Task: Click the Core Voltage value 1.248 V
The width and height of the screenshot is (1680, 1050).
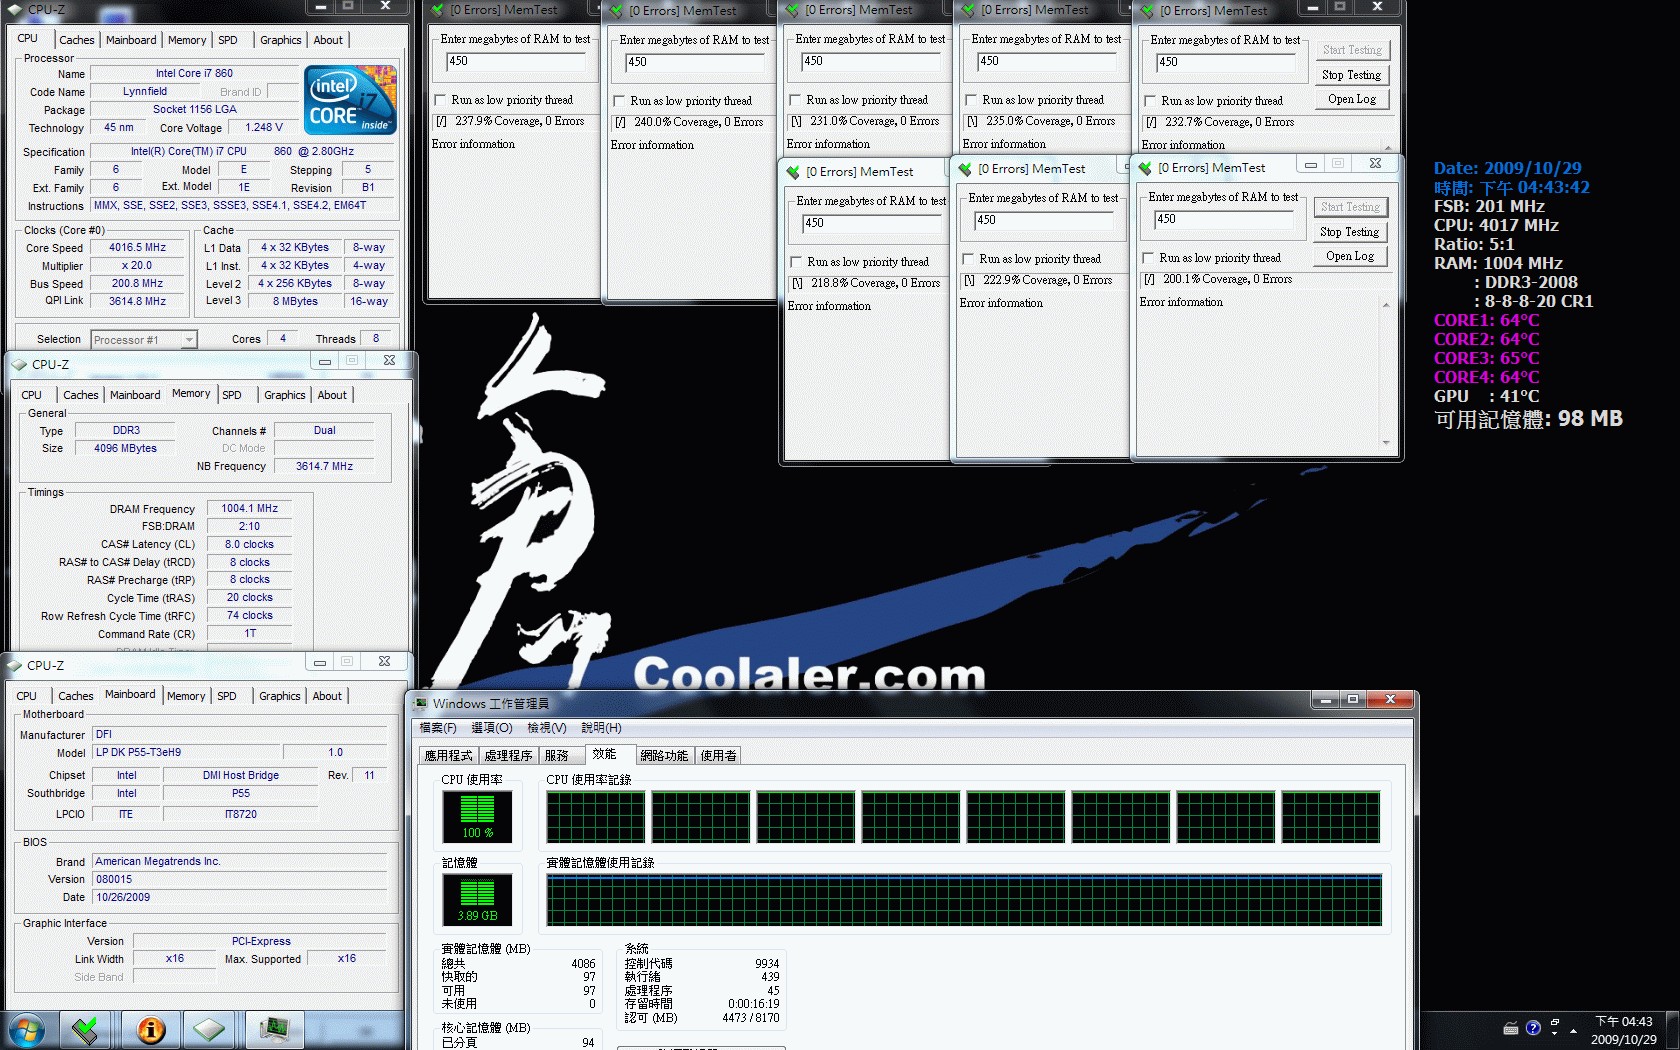Action: [x=264, y=128]
